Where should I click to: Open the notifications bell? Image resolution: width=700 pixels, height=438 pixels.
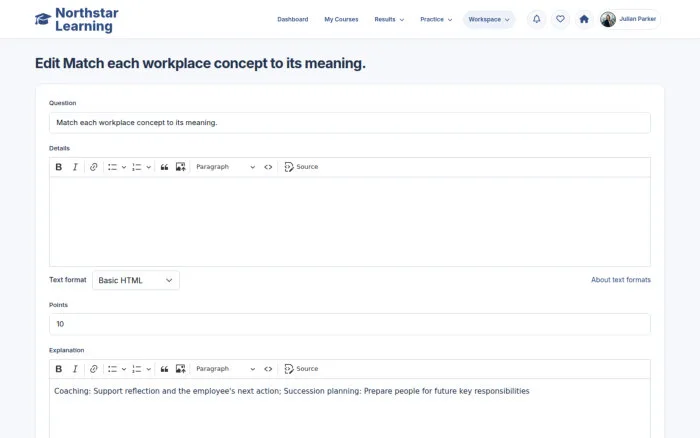[x=537, y=19]
